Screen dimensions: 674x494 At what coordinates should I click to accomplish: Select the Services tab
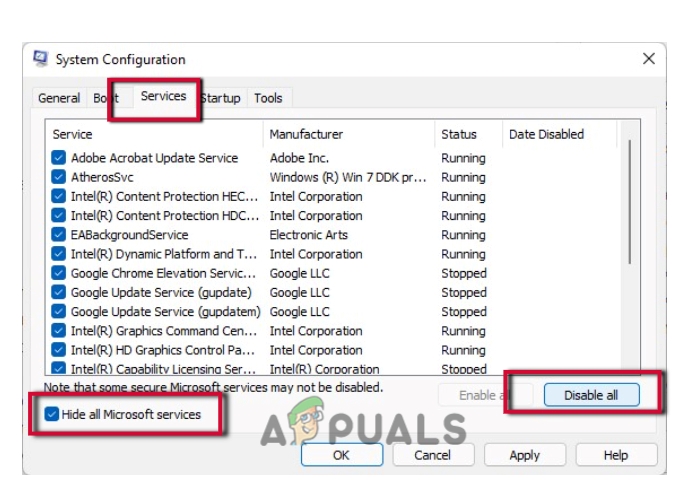tap(163, 96)
